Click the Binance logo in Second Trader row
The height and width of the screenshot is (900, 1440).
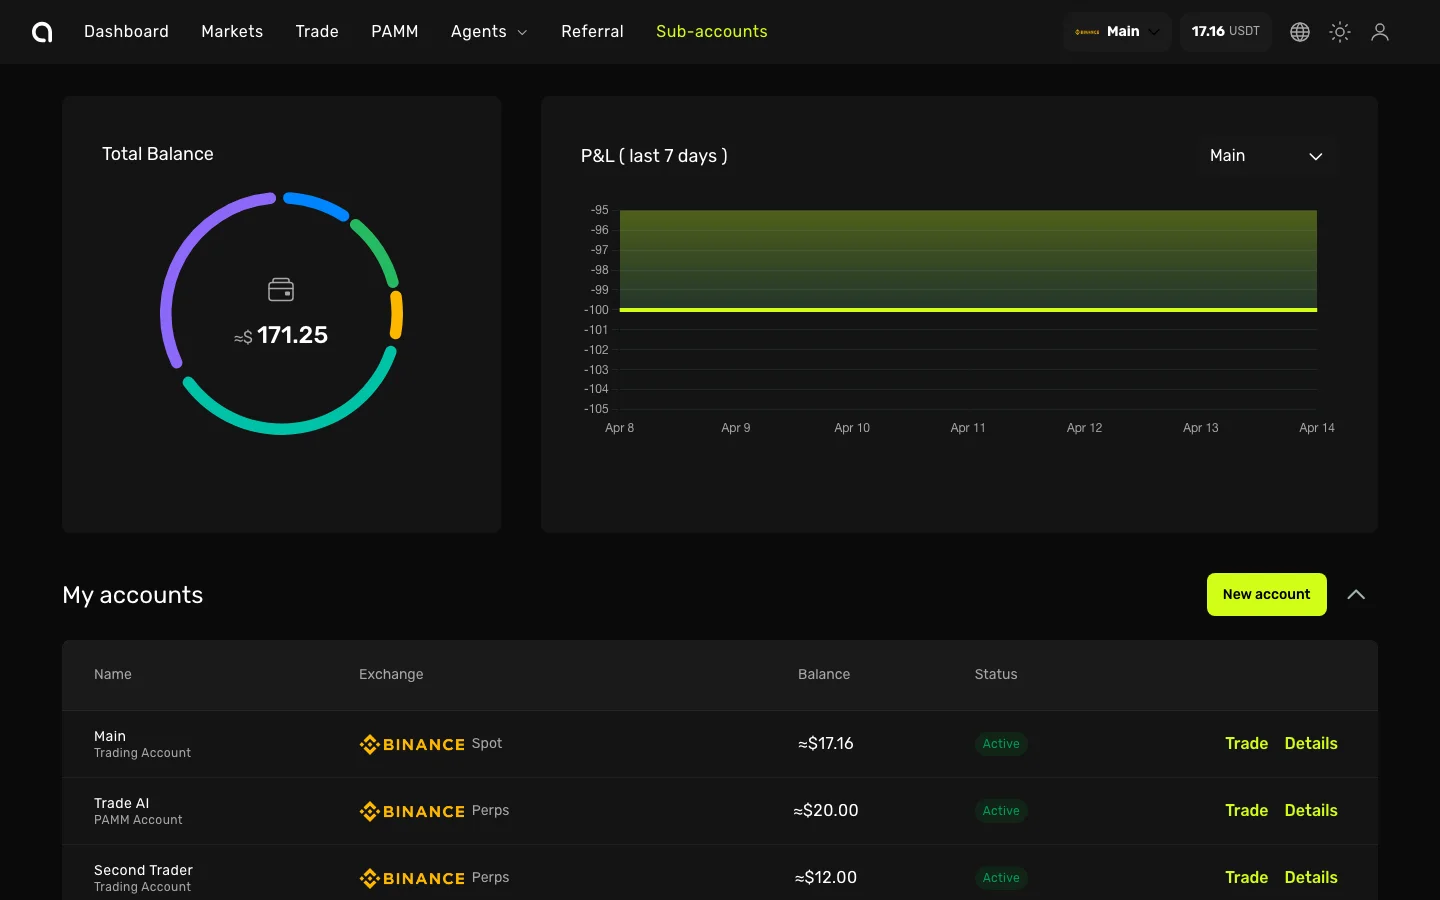click(x=412, y=878)
